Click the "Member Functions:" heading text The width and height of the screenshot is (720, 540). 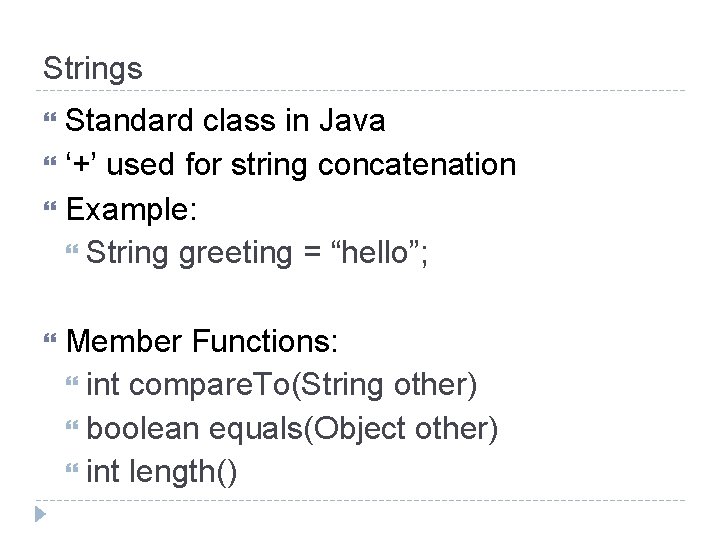(x=203, y=343)
